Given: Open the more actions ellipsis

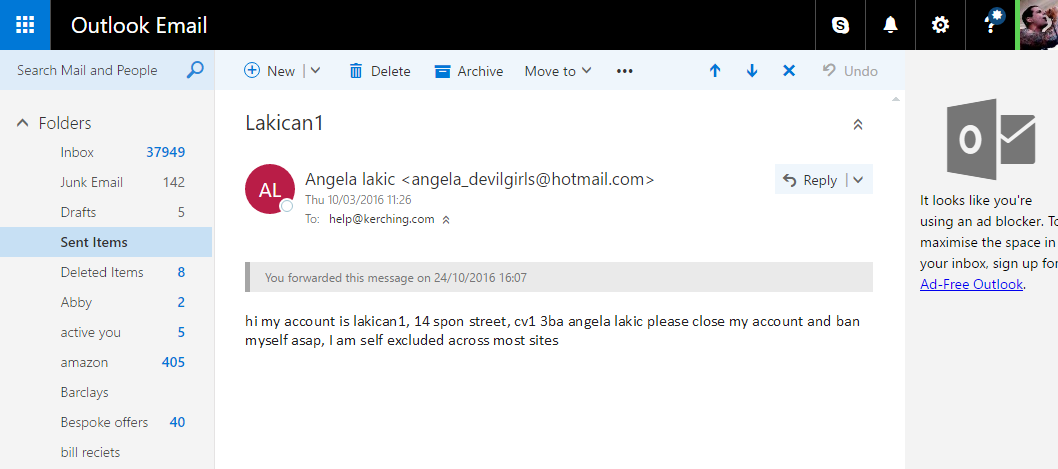Looking at the screenshot, I should click(x=625, y=71).
